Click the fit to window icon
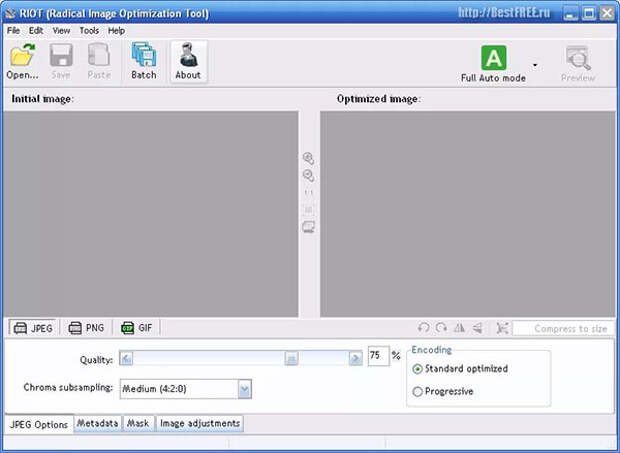 [x=308, y=210]
